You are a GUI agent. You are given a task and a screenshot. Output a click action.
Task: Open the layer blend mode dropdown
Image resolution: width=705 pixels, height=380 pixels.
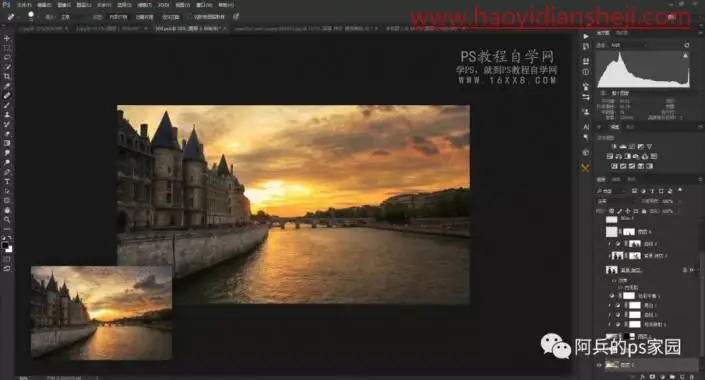pyautogui.click(x=615, y=201)
